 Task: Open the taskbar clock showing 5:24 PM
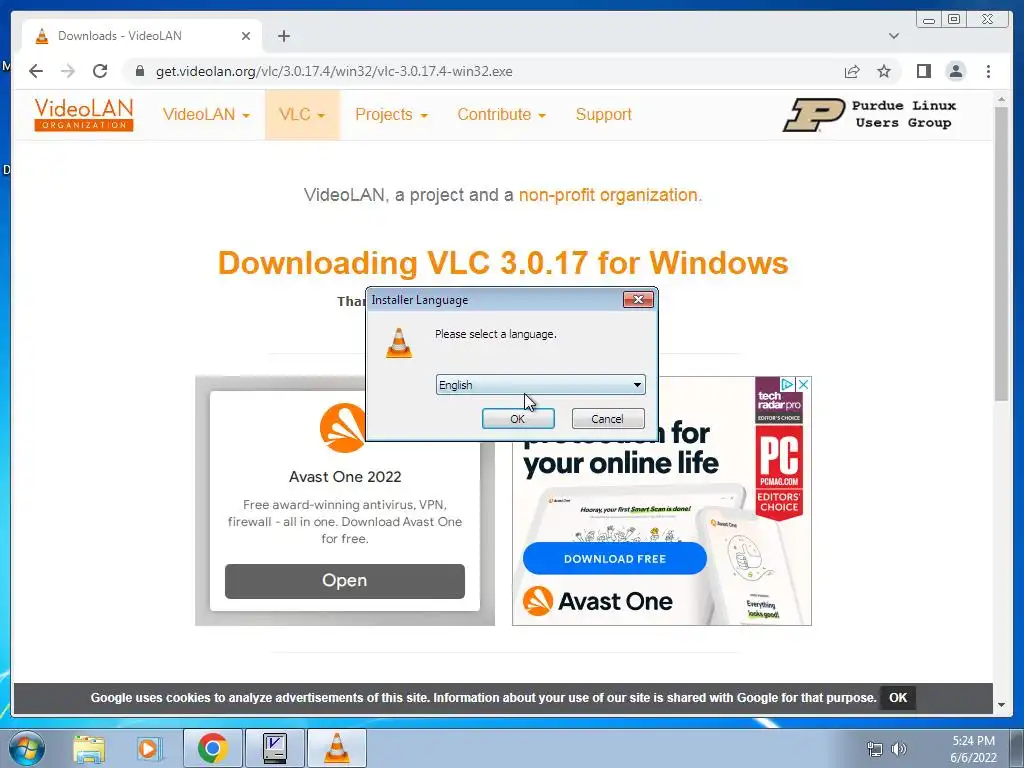pos(973,749)
